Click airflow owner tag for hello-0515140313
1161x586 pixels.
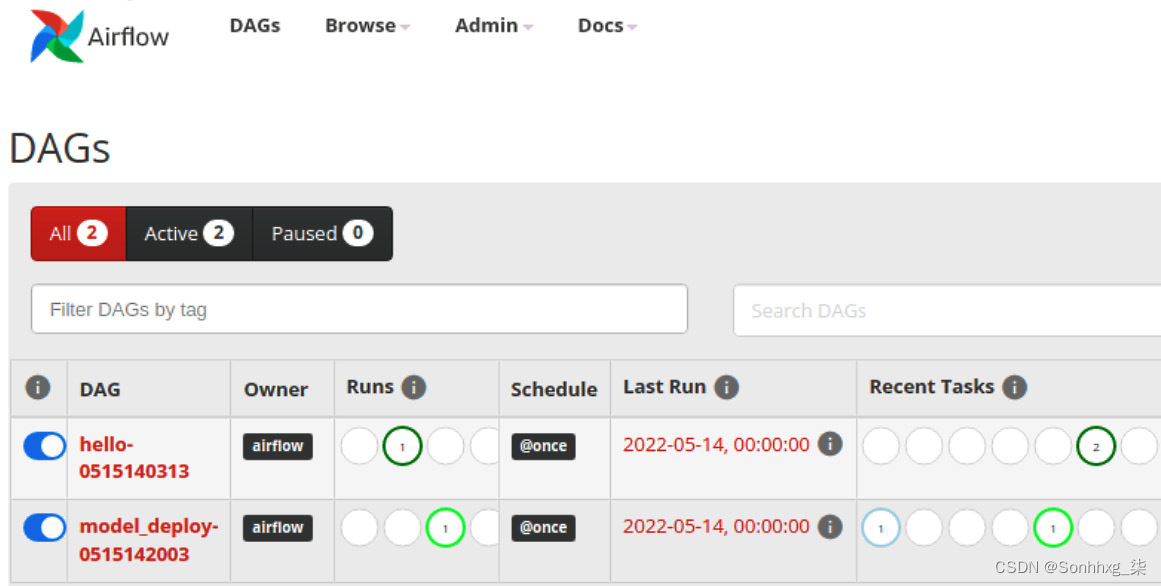(278, 446)
